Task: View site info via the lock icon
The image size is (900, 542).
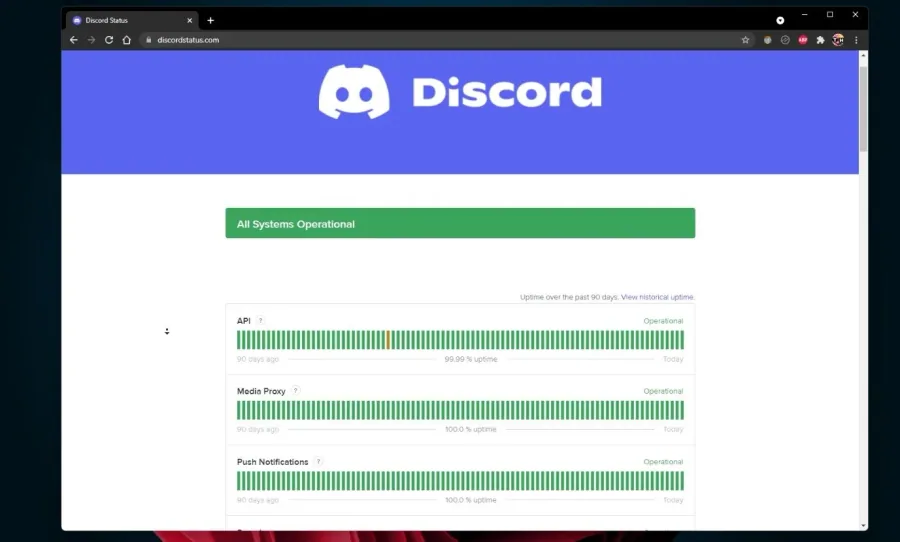Action: click(148, 40)
